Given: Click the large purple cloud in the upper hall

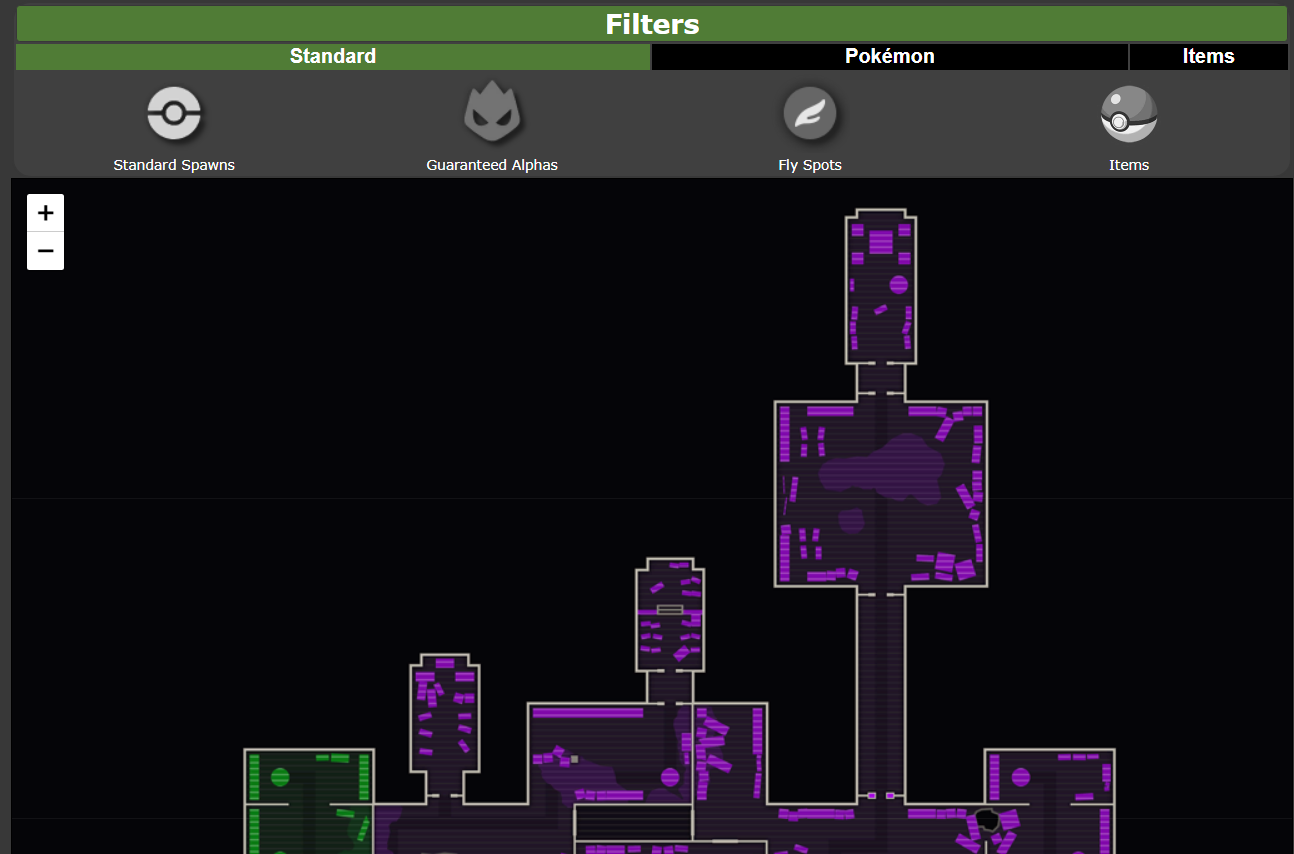Looking at the screenshot, I should [880, 470].
